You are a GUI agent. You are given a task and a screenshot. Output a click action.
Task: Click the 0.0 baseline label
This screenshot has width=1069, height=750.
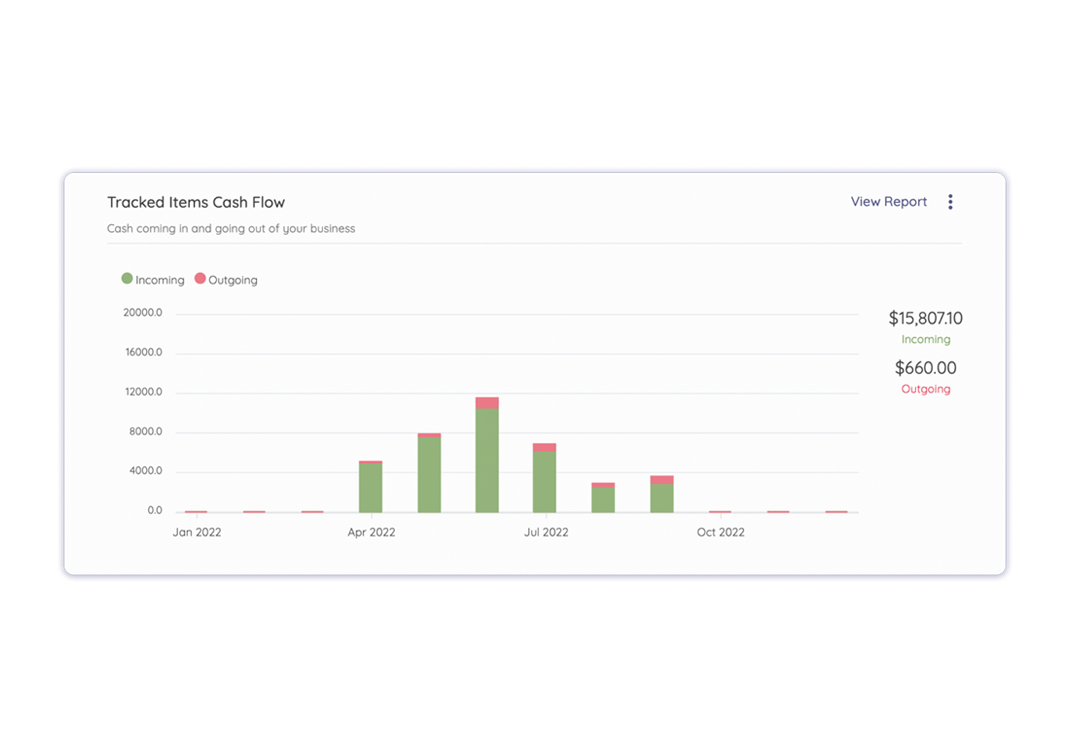[x=152, y=509]
